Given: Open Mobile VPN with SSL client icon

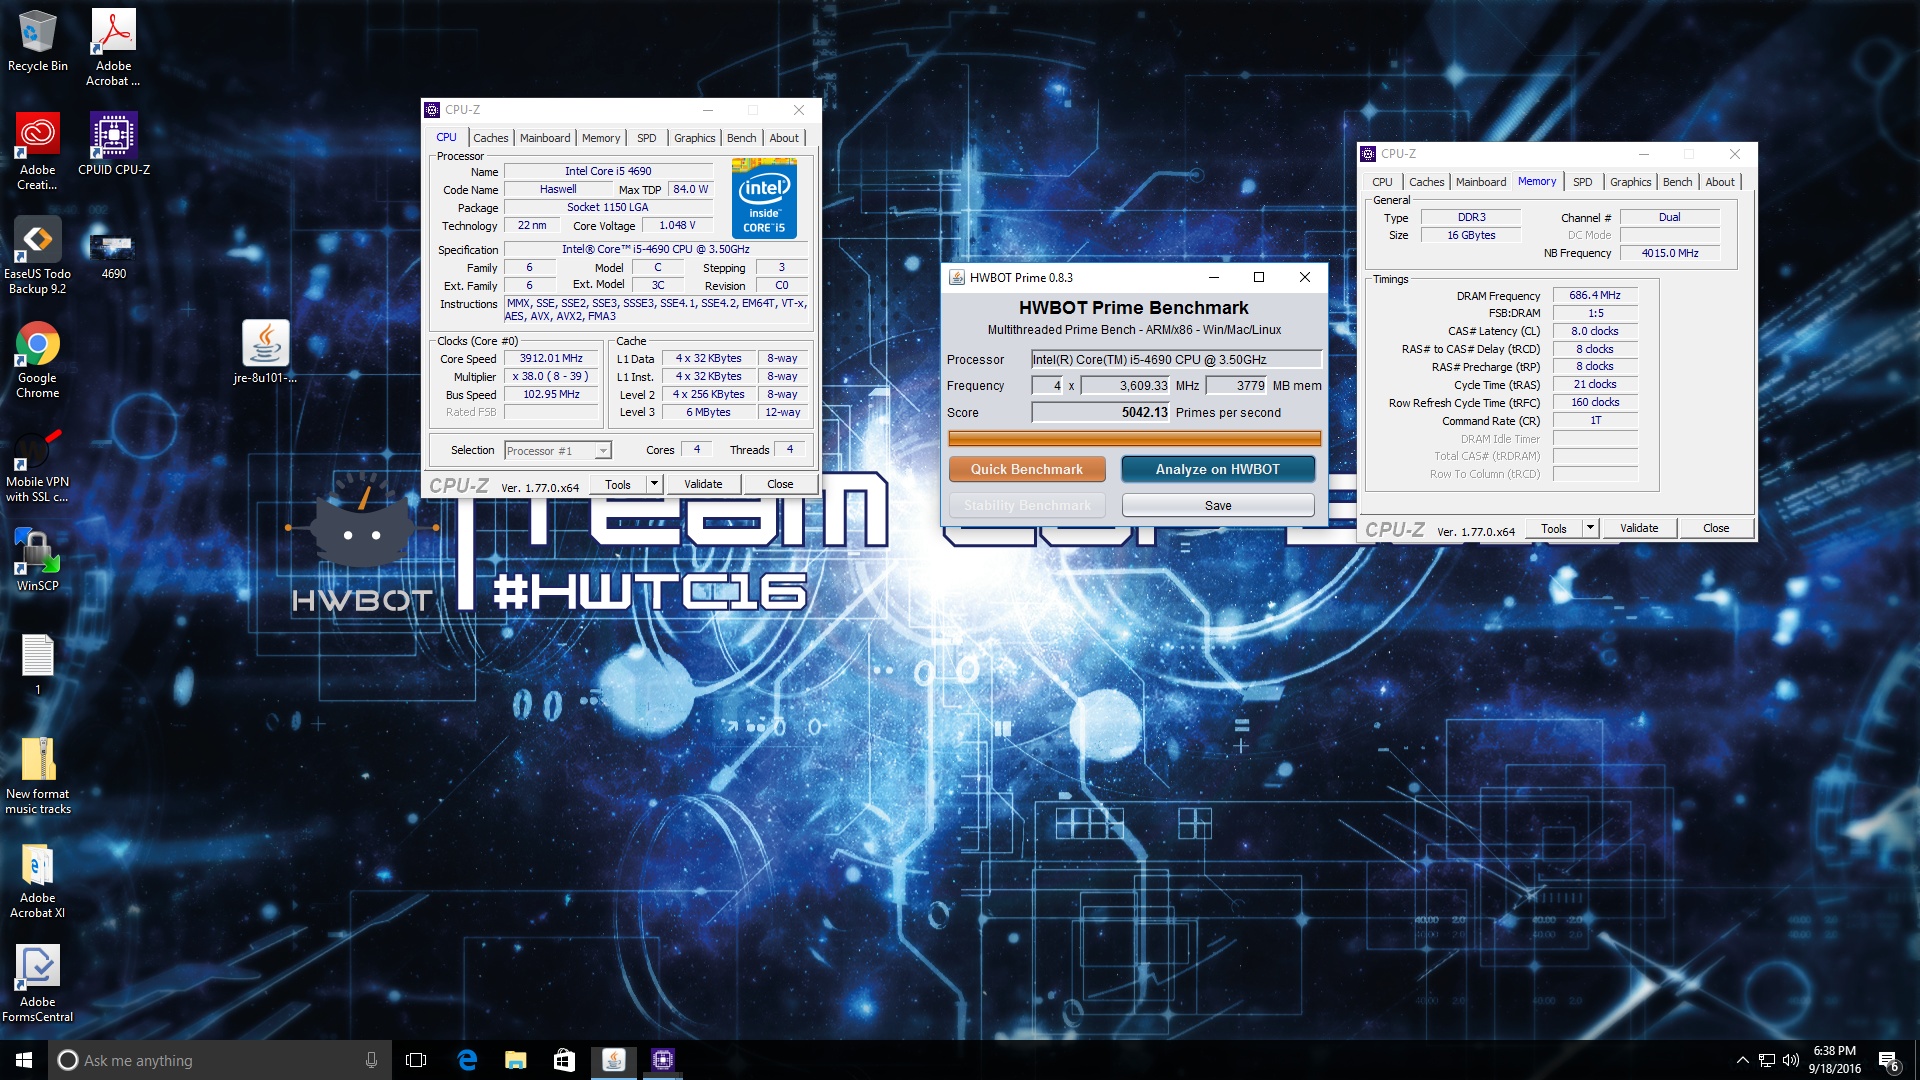Looking at the screenshot, I should click(x=37, y=465).
